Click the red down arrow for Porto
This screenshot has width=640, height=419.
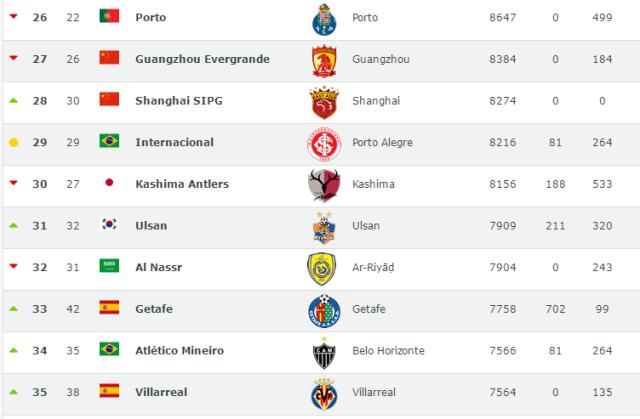pyautogui.click(x=13, y=16)
